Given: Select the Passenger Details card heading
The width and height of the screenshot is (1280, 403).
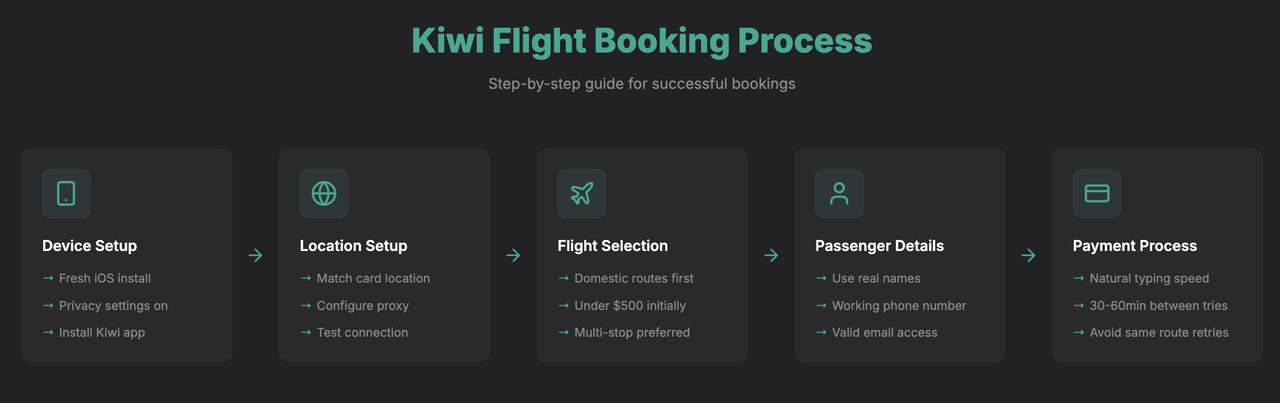Looking at the screenshot, I should 879,246.
